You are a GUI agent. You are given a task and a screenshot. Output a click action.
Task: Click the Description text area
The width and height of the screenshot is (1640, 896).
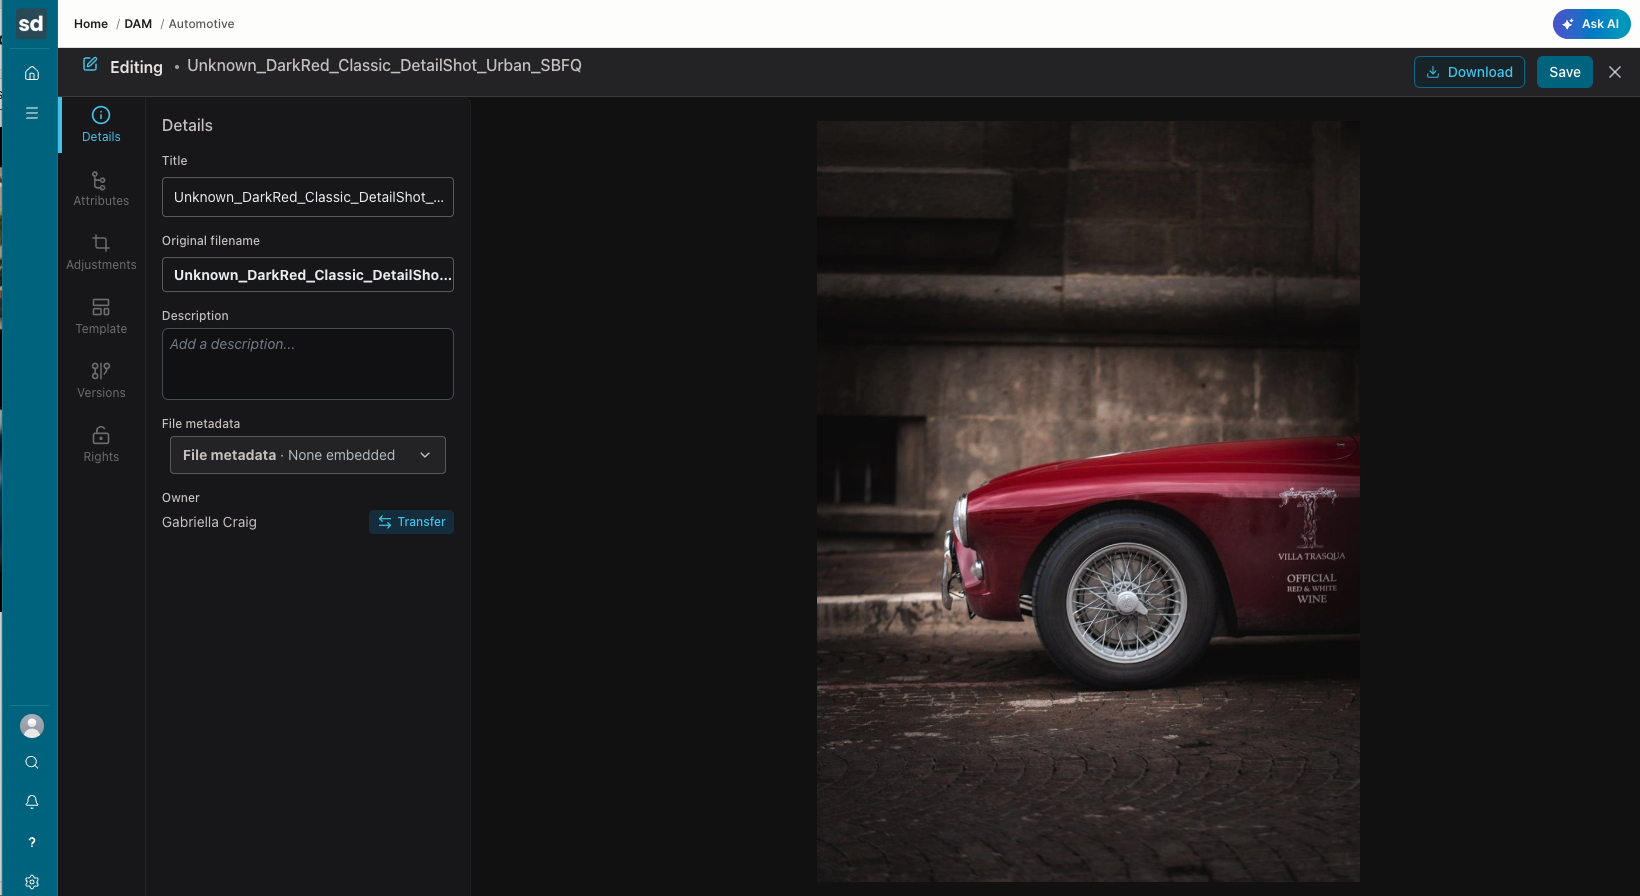coord(308,364)
